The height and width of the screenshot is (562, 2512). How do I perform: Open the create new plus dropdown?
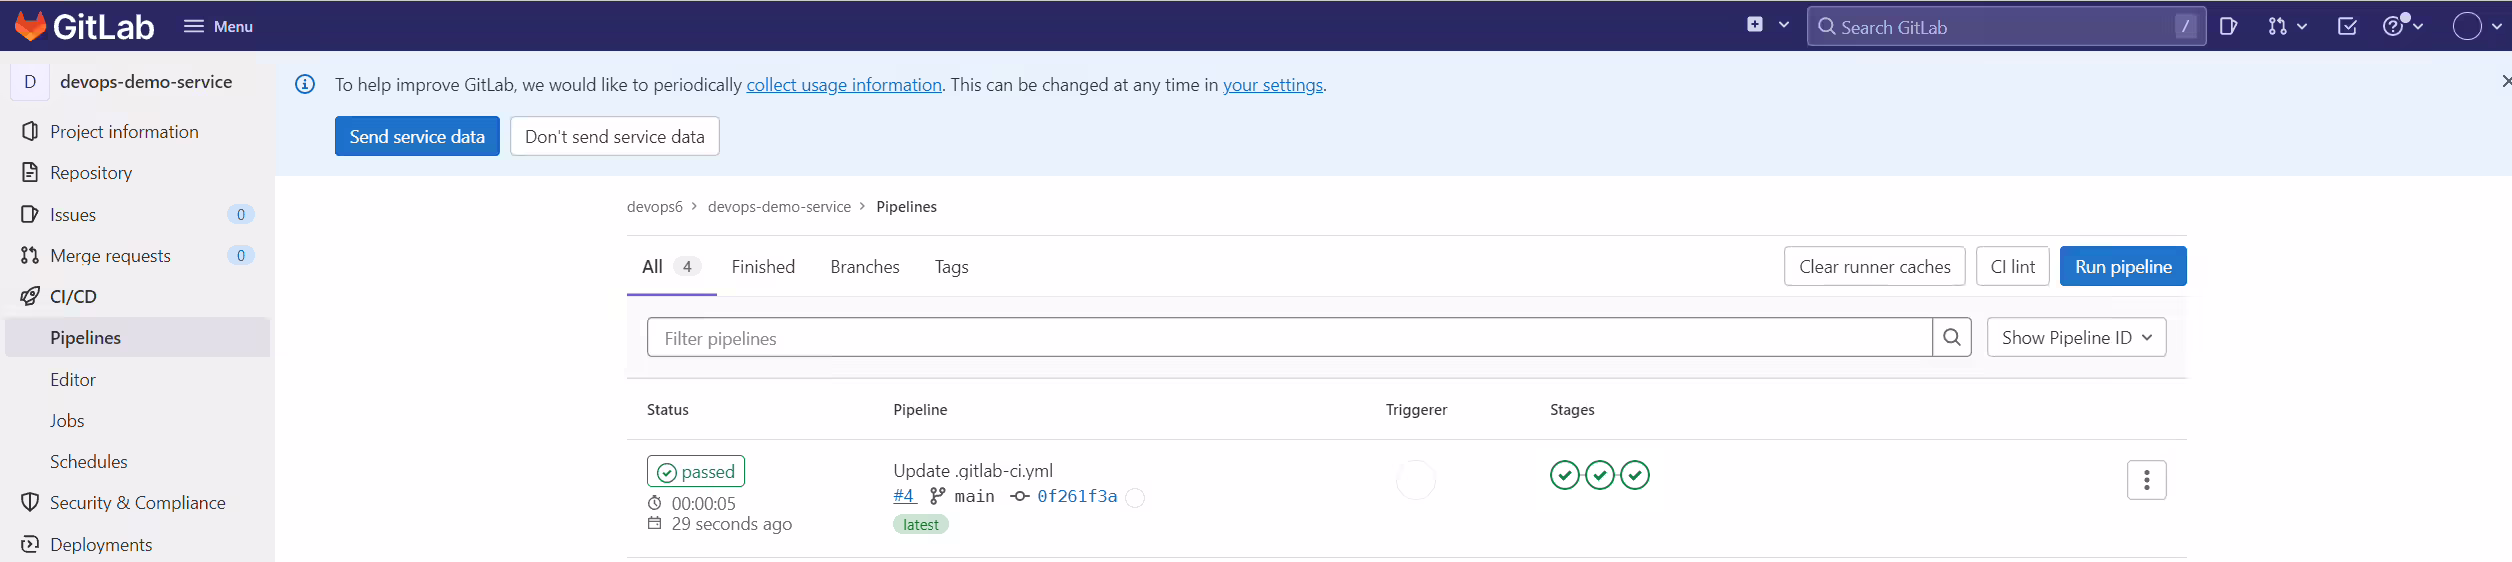pos(1767,25)
